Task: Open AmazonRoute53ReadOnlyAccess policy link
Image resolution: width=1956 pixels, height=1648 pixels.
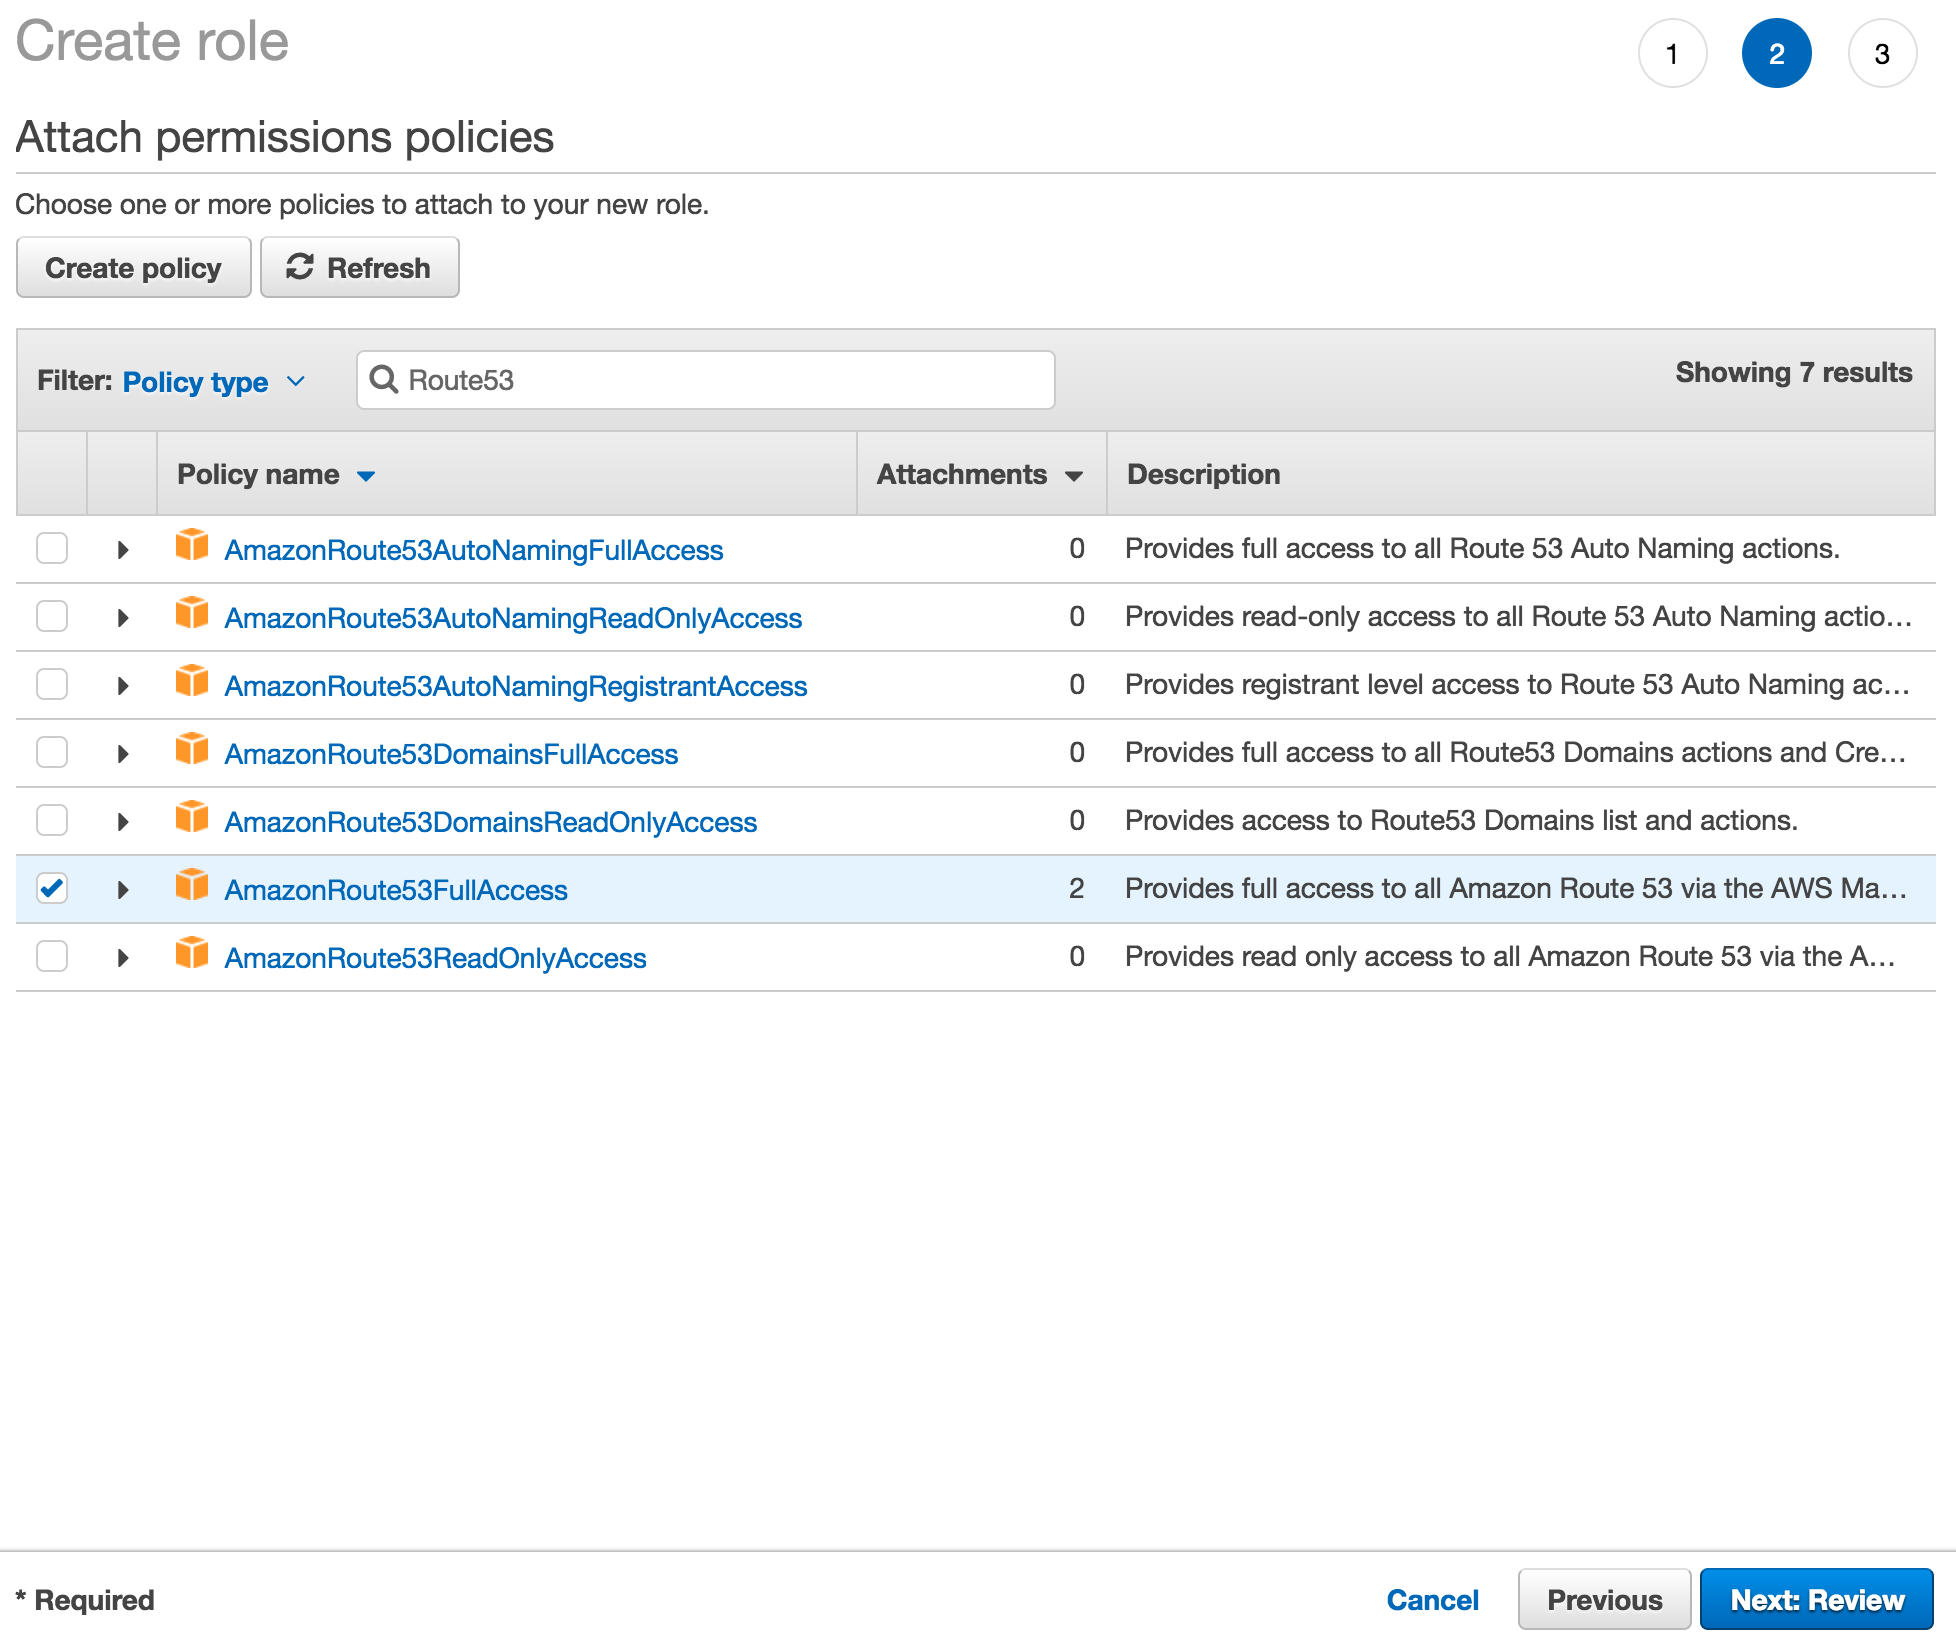Action: click(x=435, y=958)
